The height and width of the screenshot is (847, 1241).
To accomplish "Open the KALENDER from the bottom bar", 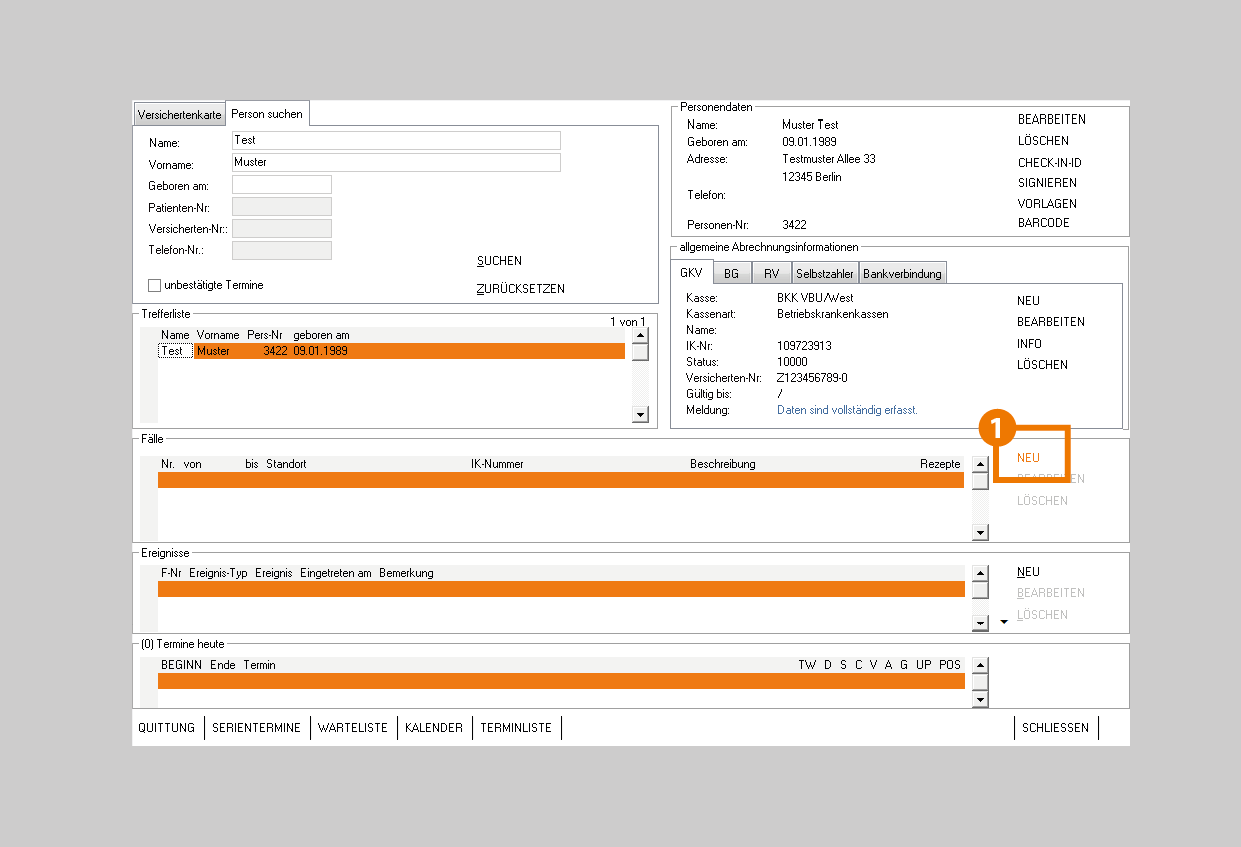I will [433, 728].
